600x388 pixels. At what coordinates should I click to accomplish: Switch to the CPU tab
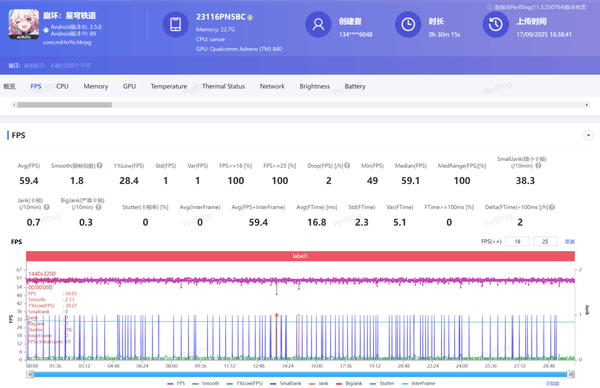coord(62,86)
